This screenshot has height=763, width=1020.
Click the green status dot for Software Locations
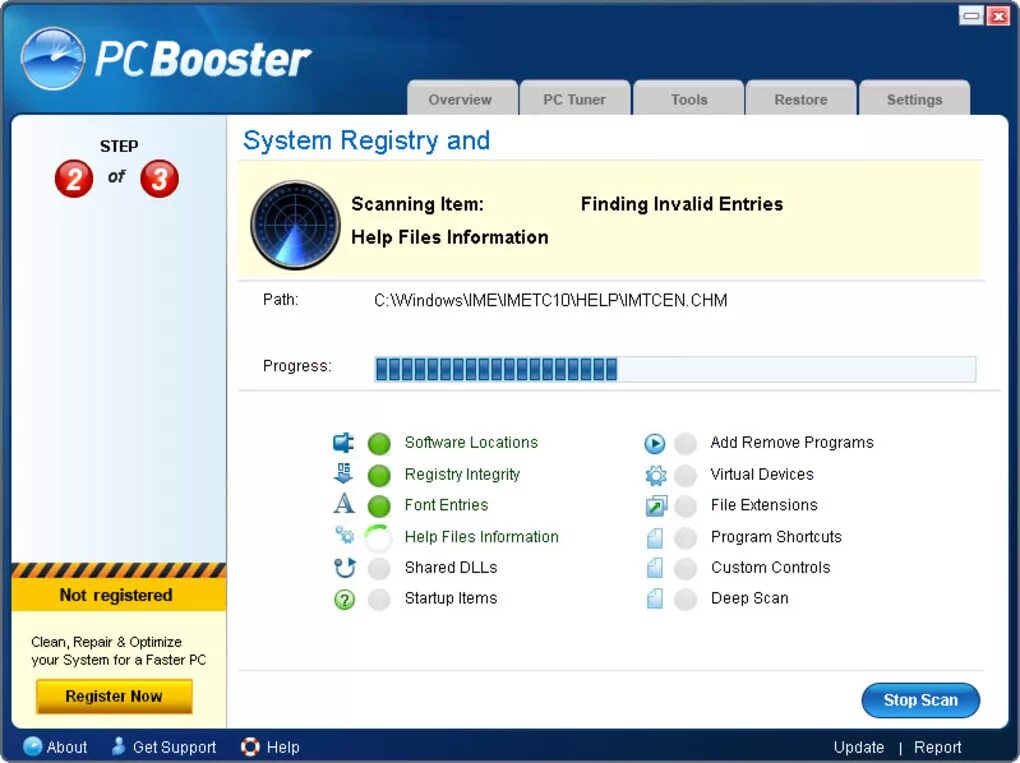(379, 444)
